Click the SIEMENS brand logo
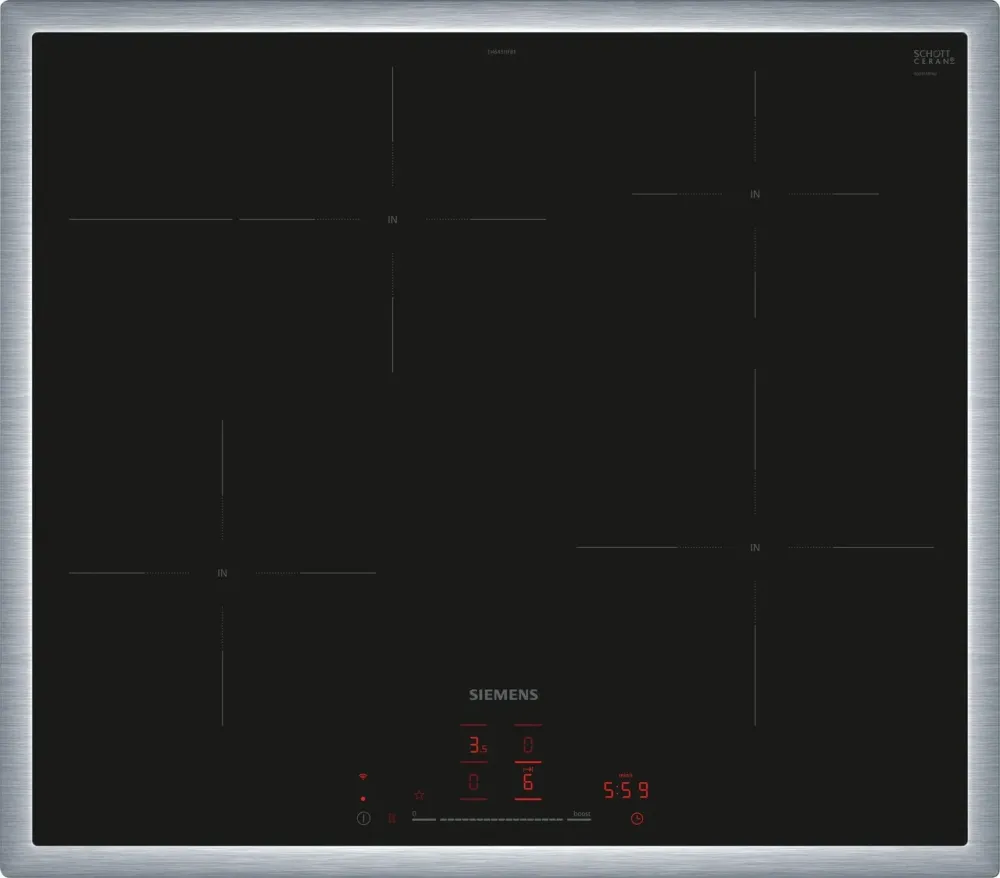The width and height of the screenshot is (1000, 878). pos(504,695)
